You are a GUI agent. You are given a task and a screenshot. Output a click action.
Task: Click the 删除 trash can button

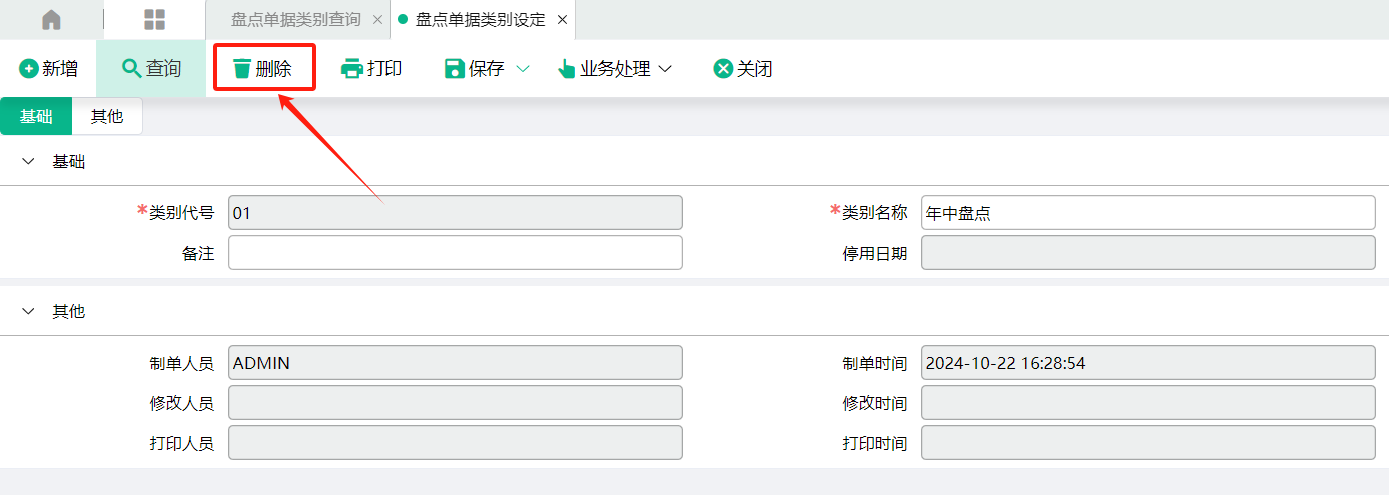tap(263, 69)
